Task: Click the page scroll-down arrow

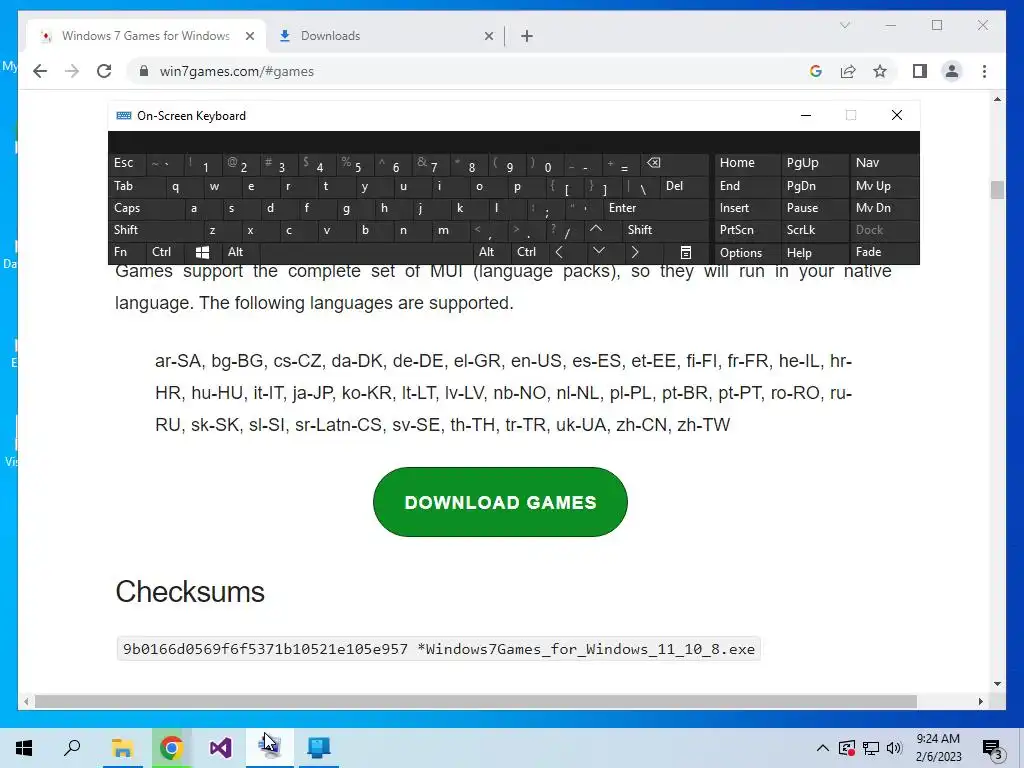Action: click(997, 684)
